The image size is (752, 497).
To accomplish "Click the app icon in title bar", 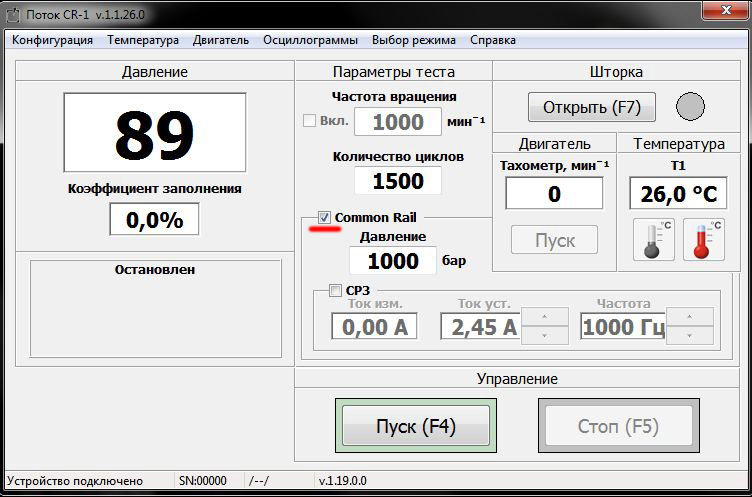I will coord(14,14).
